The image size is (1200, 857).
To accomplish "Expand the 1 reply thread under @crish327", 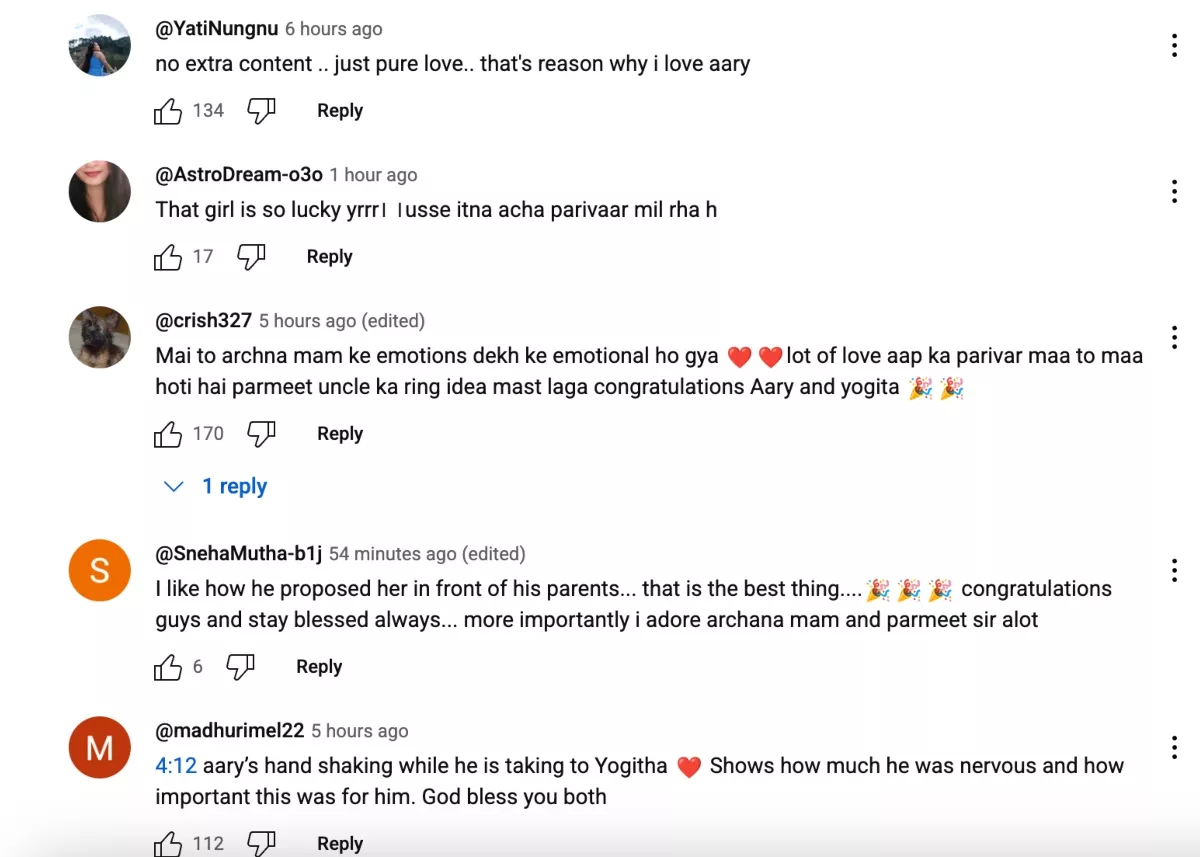I will (216, 487).
